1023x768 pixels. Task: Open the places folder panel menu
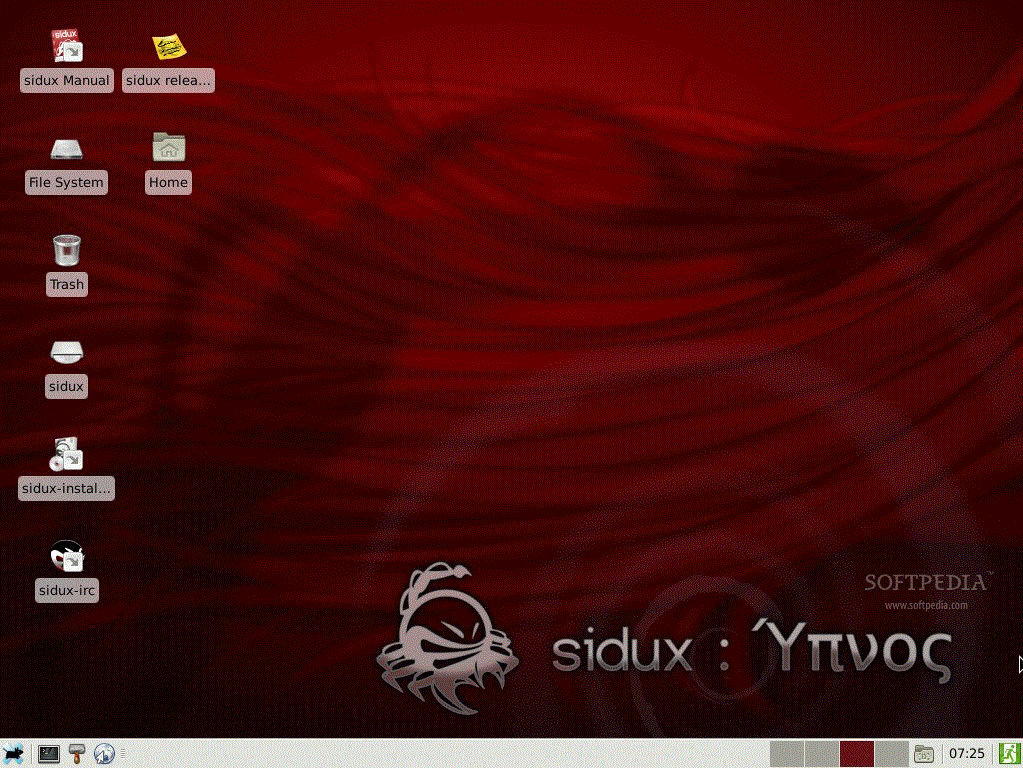tap(924, 754)
